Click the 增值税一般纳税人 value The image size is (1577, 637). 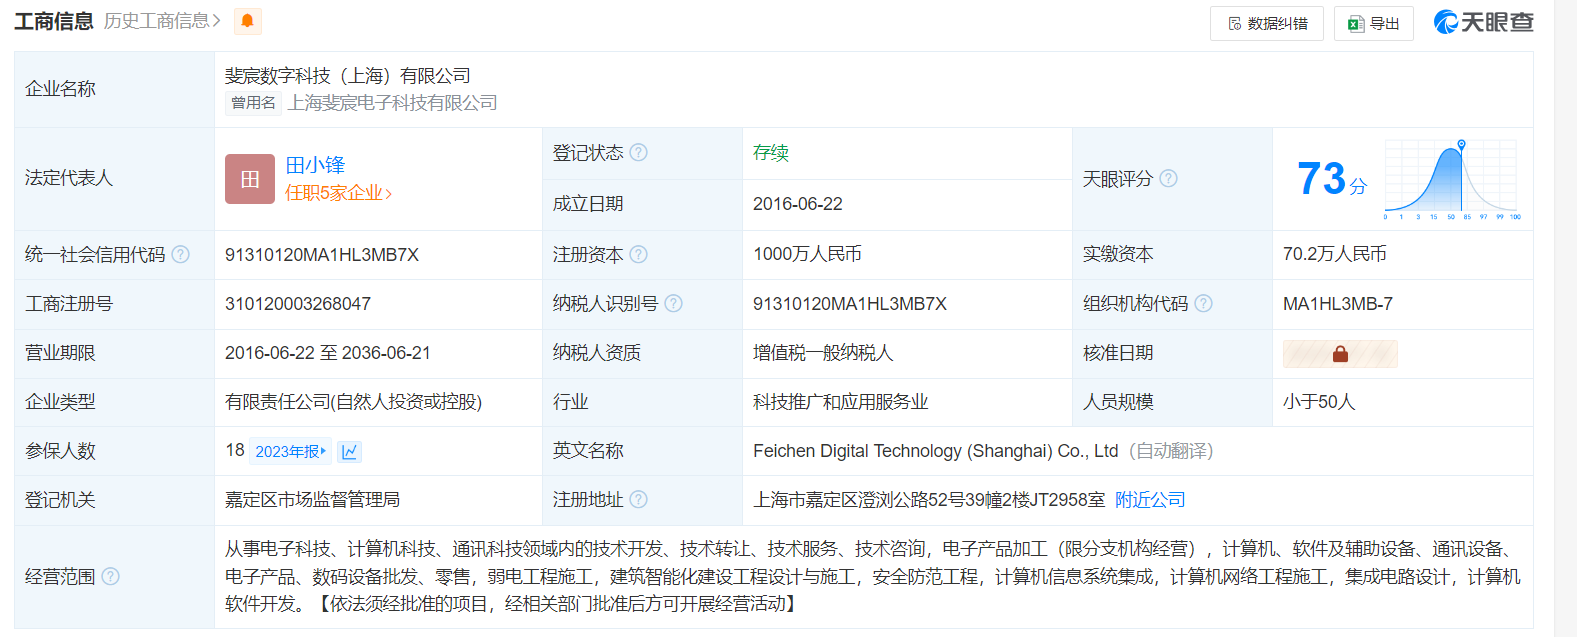click(x=823, y=353)
